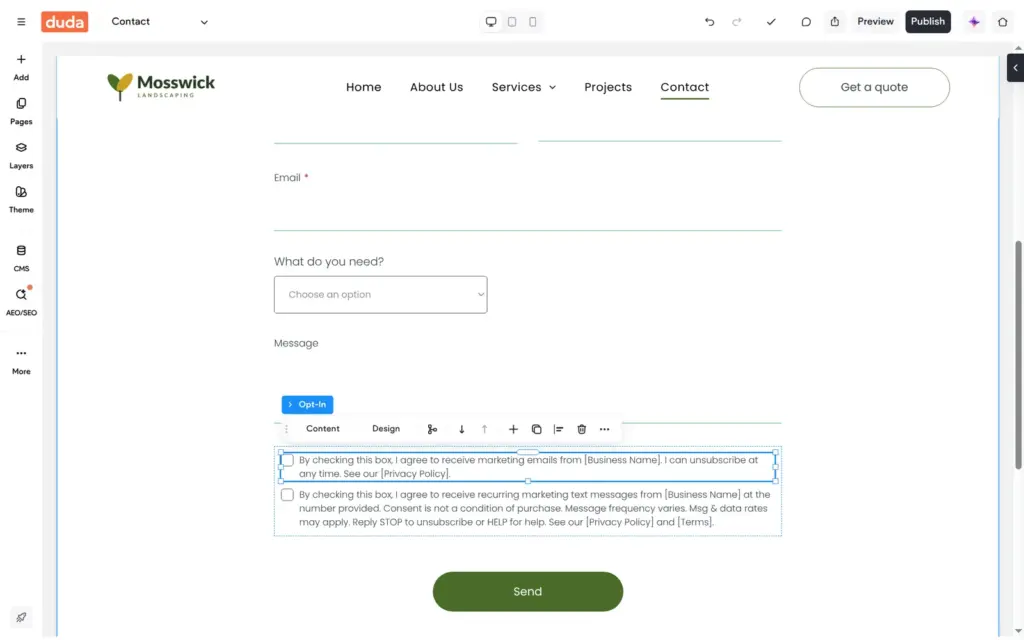This screenshot has width=1024, height=640.
Task: Open the comments speech bubble
Action: point(806,22)
